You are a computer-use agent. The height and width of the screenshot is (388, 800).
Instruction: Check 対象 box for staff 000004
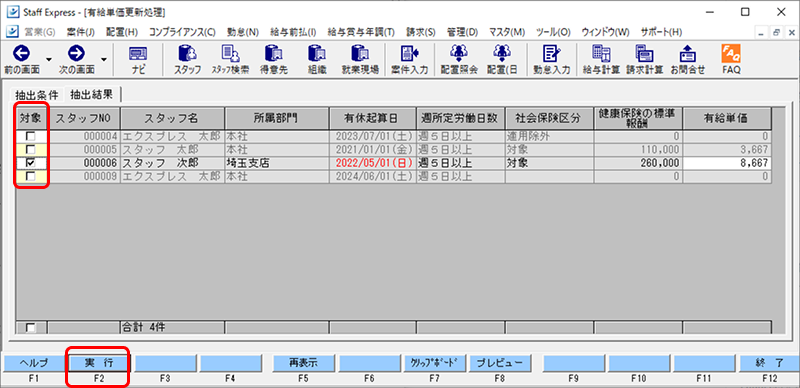[x=31, y=136]
